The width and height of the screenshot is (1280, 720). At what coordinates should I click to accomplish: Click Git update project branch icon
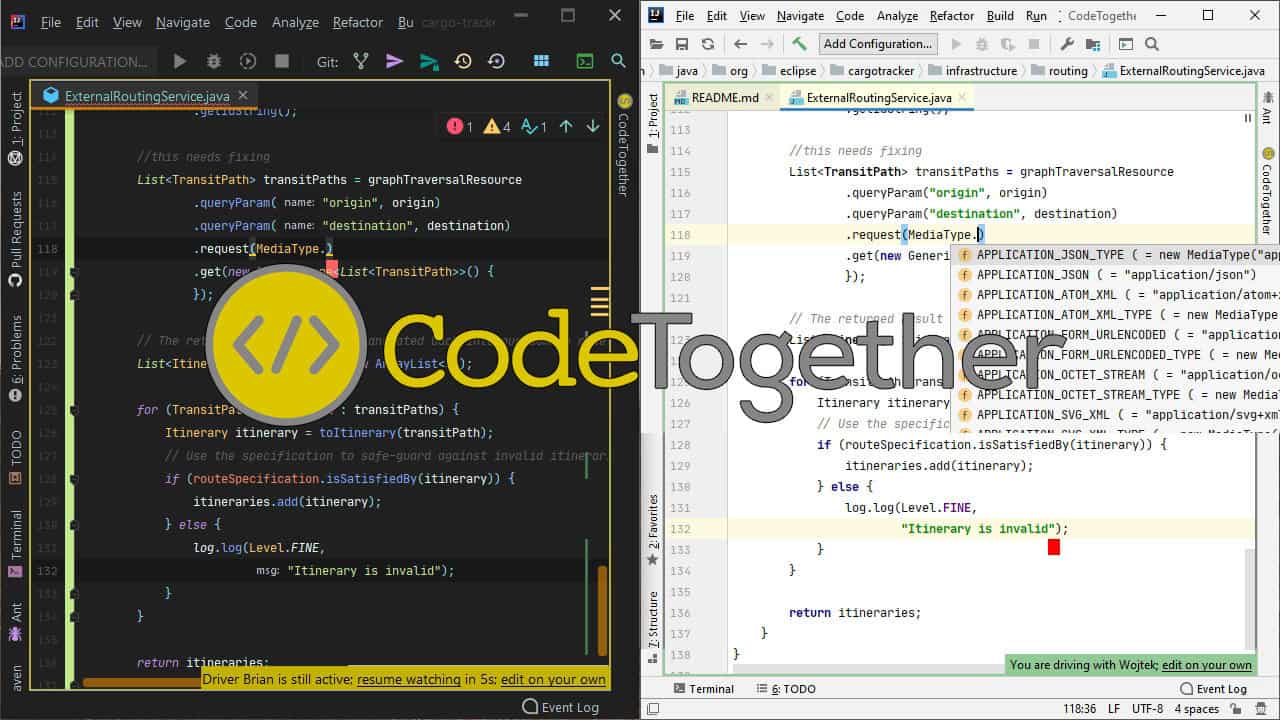click(362, 61)
